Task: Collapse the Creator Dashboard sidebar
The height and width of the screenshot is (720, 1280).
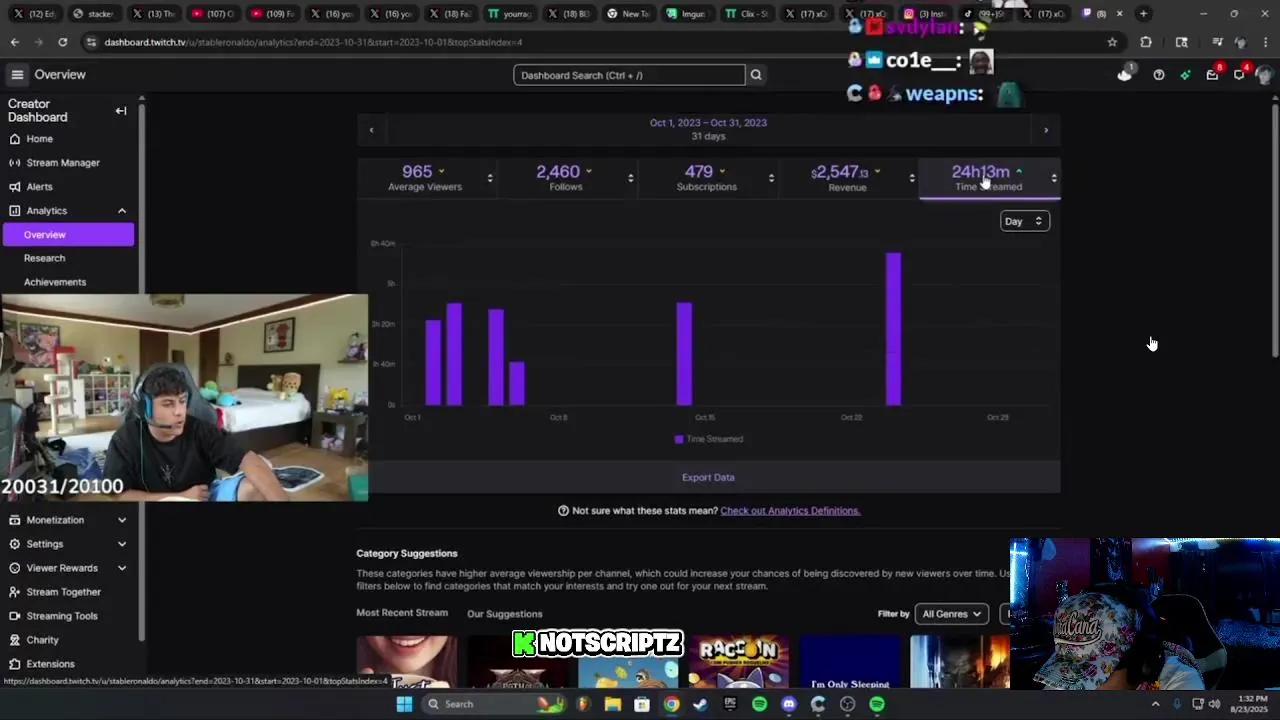Action: (x=121, y=111)
